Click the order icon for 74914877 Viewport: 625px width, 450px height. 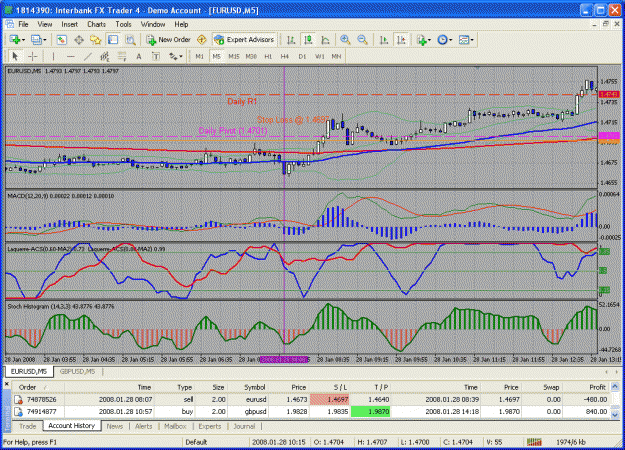18,411
